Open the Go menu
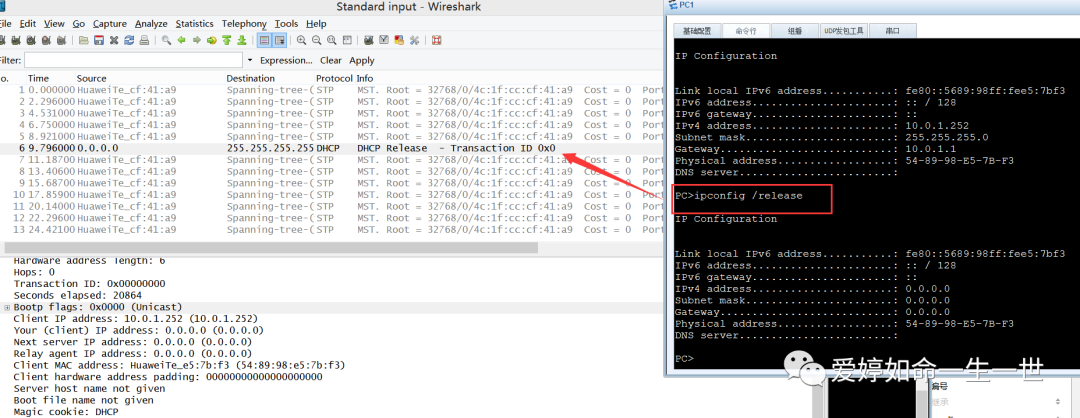Screen dimensions: 1080x418 (79, 23)
